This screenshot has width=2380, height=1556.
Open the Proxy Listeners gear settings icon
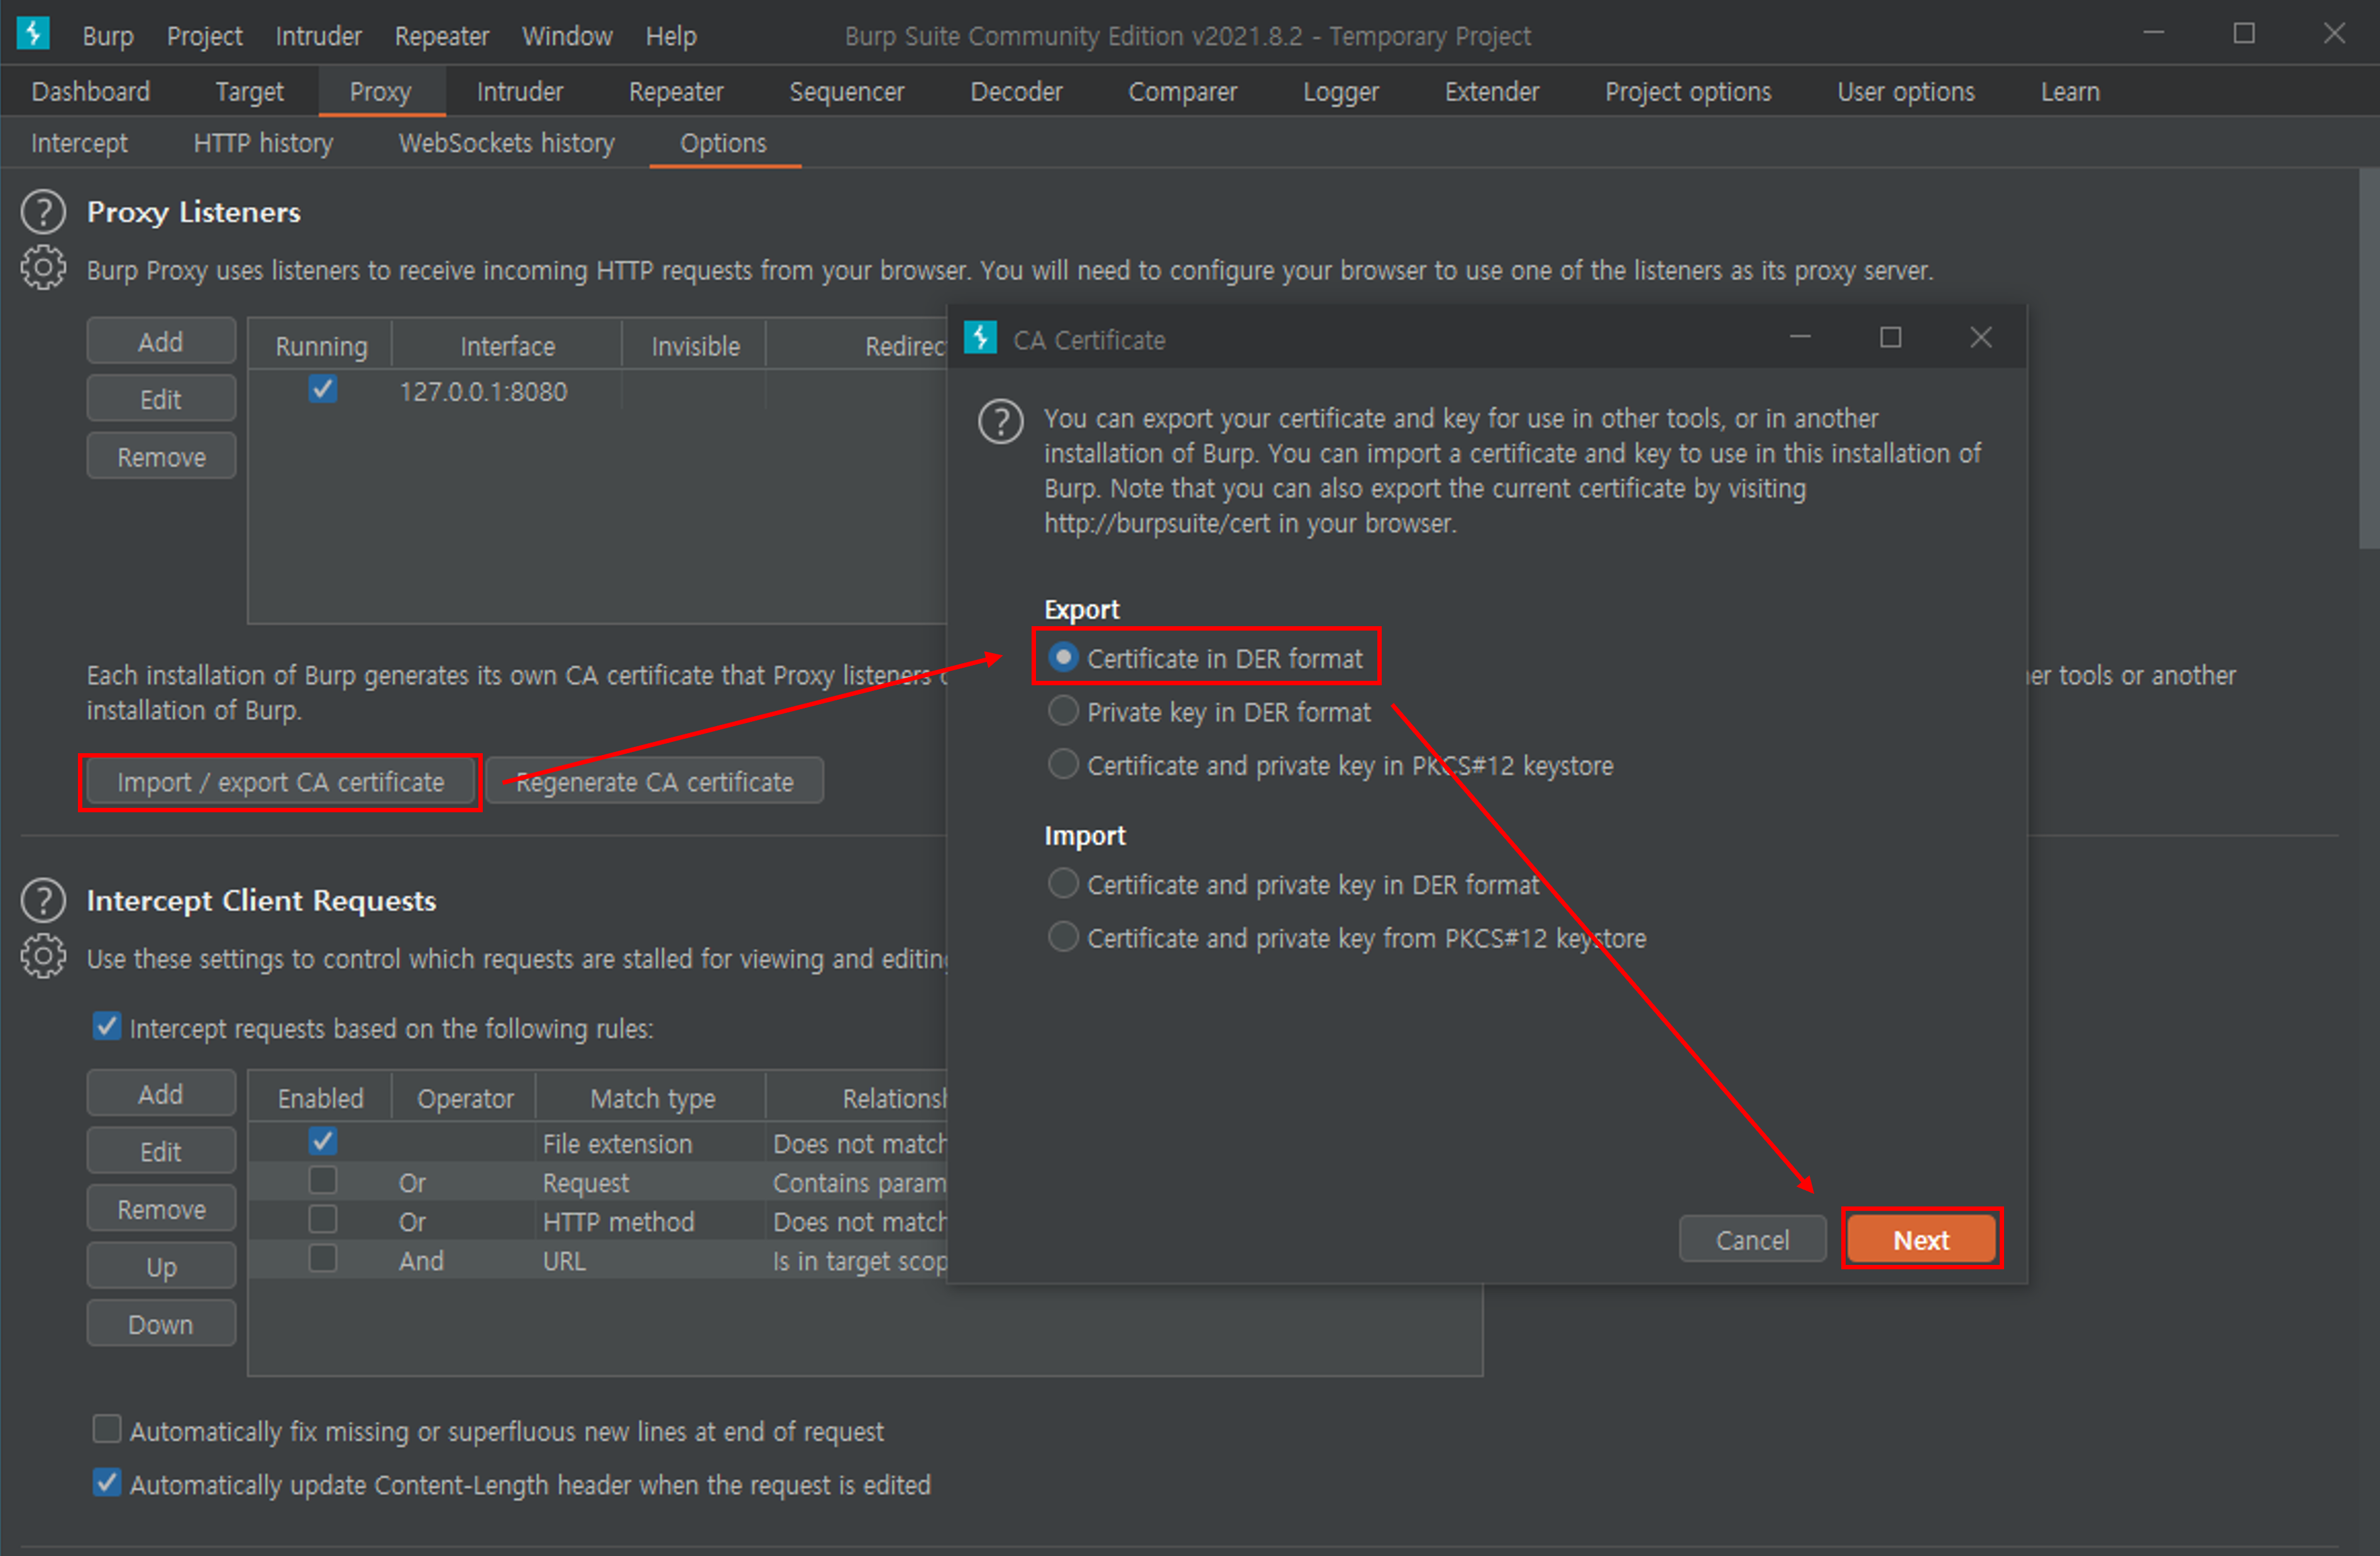click(43, 268)
